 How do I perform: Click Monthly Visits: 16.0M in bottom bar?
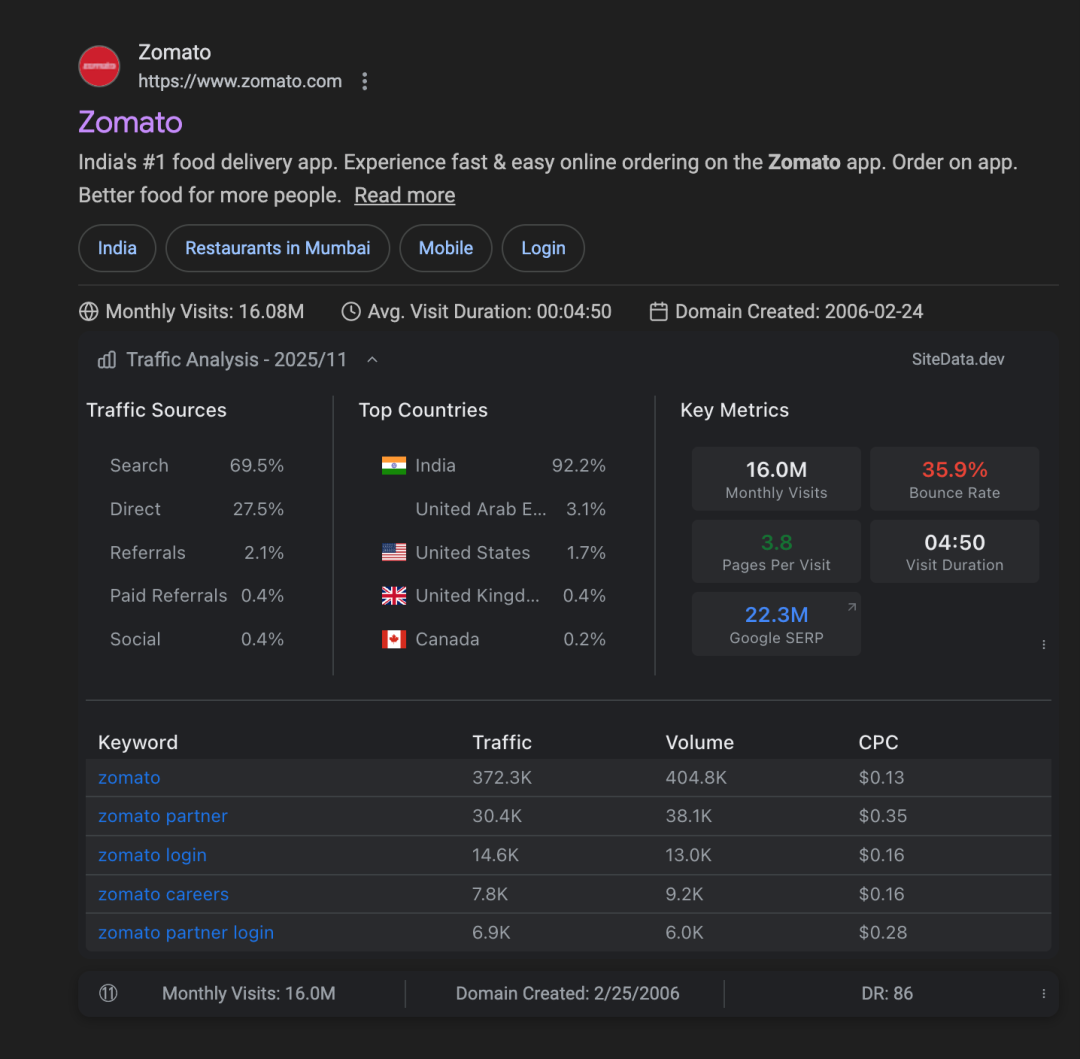pyautogui.click(x=249, y=993)
